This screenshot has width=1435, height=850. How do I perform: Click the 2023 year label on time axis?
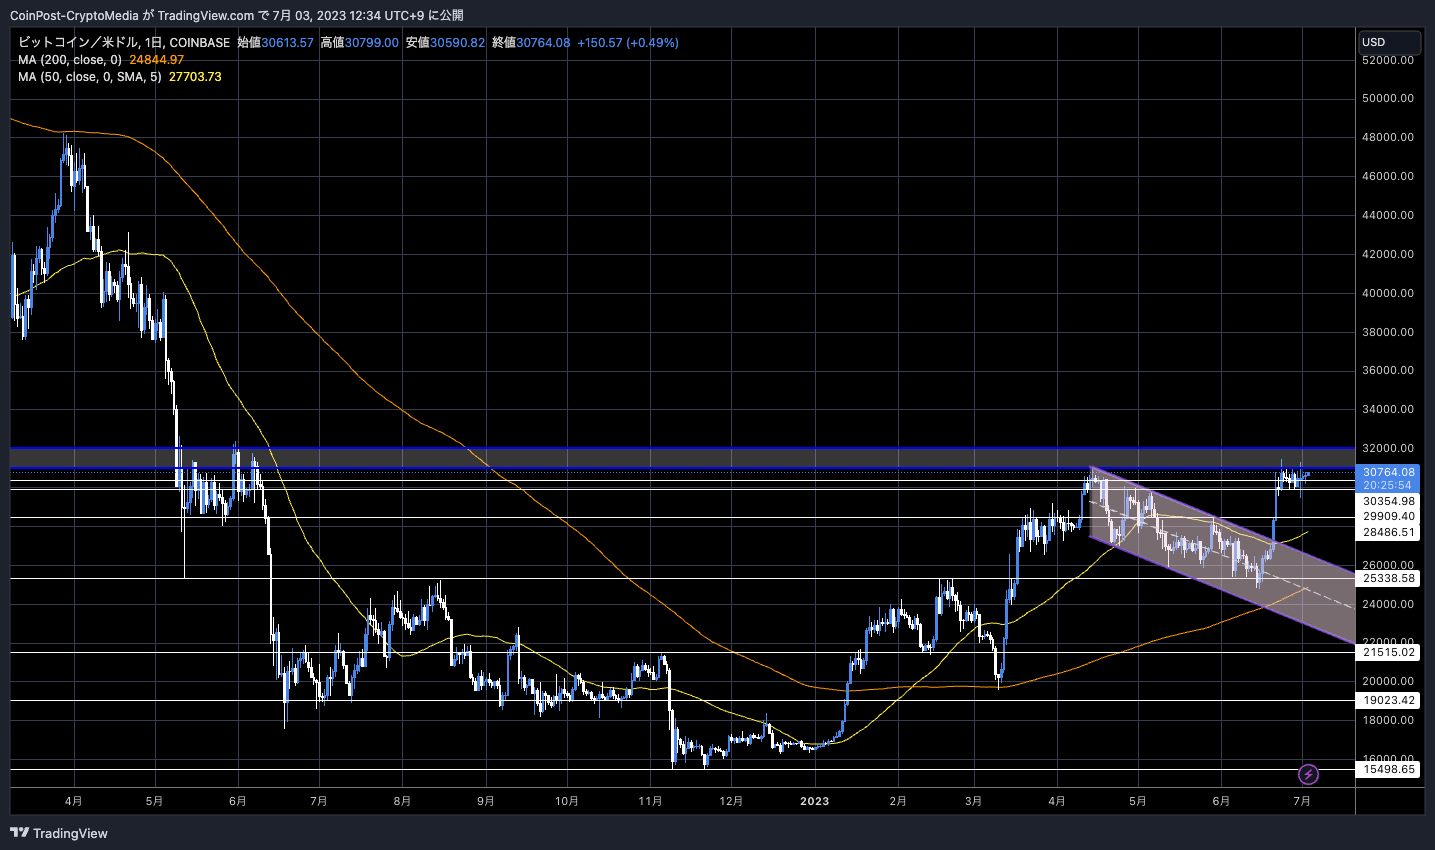coord(814,801)
